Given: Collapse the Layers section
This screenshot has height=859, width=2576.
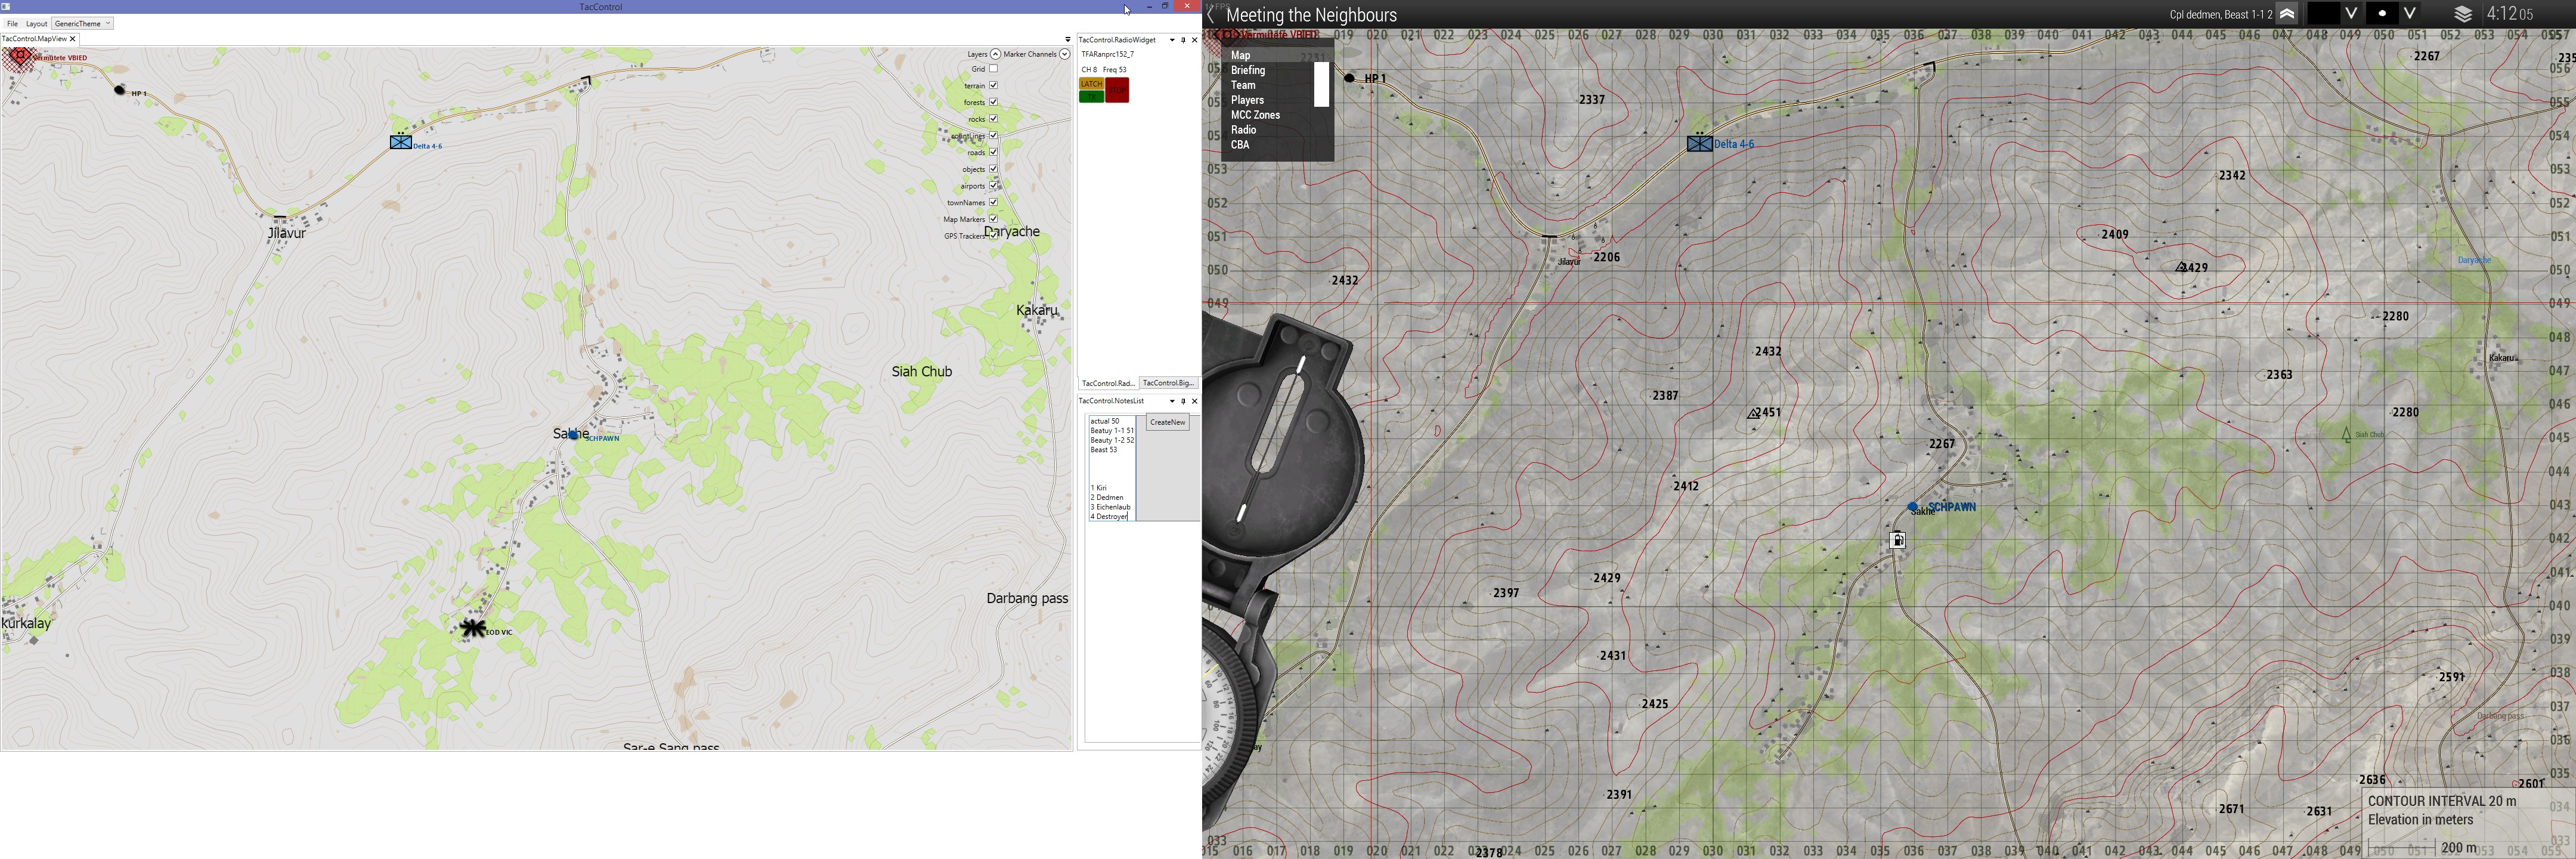Looking at the screenshot, I should 995,54.
